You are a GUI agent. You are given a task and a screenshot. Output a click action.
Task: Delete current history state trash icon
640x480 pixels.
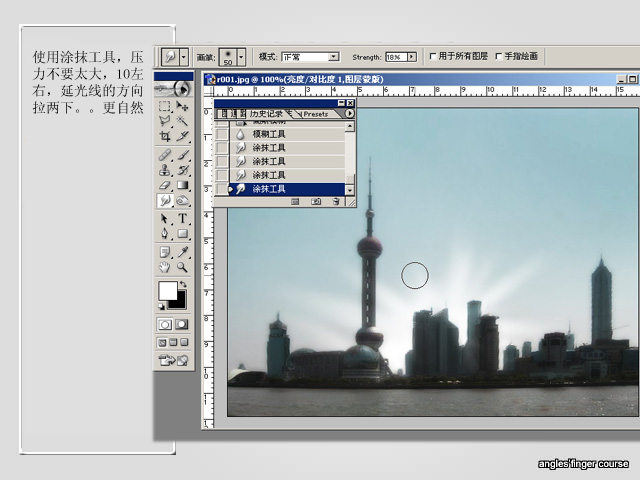click(336, 201)
